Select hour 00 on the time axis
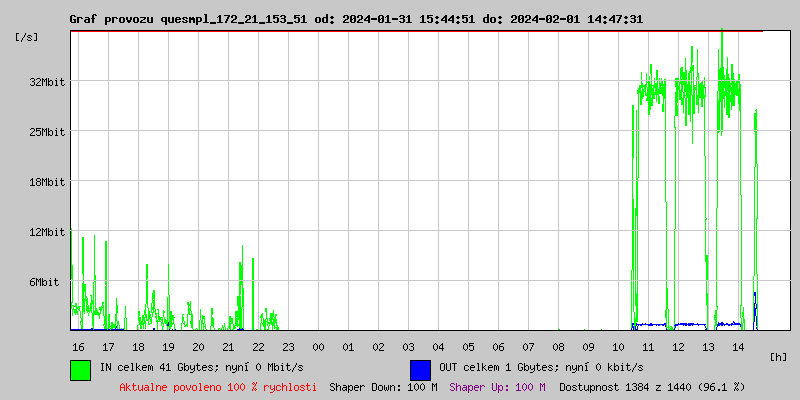 point(318,346)
